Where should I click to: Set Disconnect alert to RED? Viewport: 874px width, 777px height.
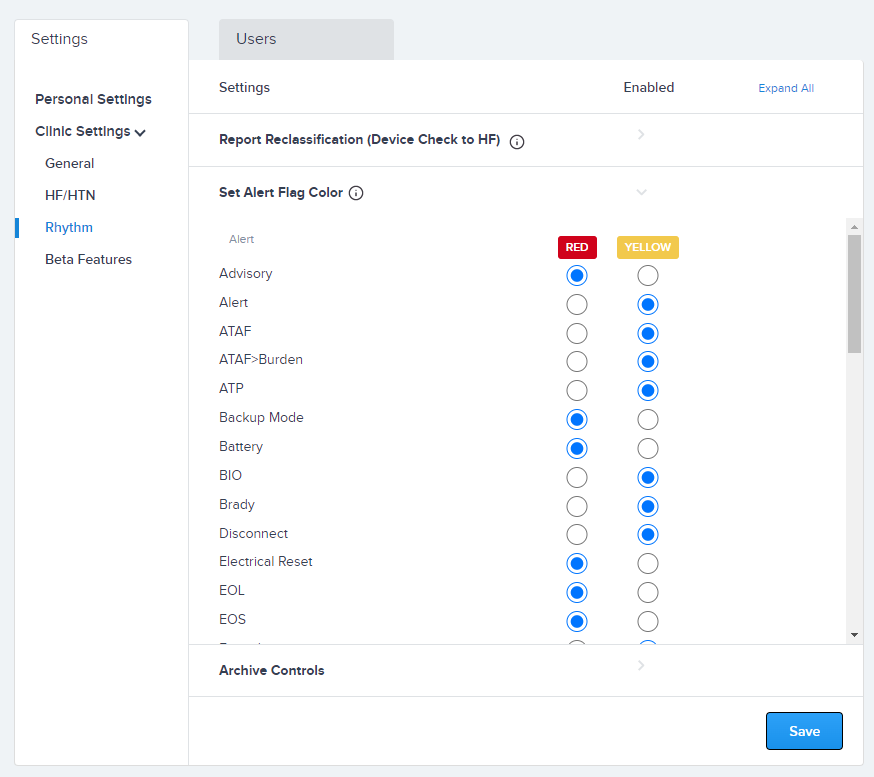pos(576,534)
